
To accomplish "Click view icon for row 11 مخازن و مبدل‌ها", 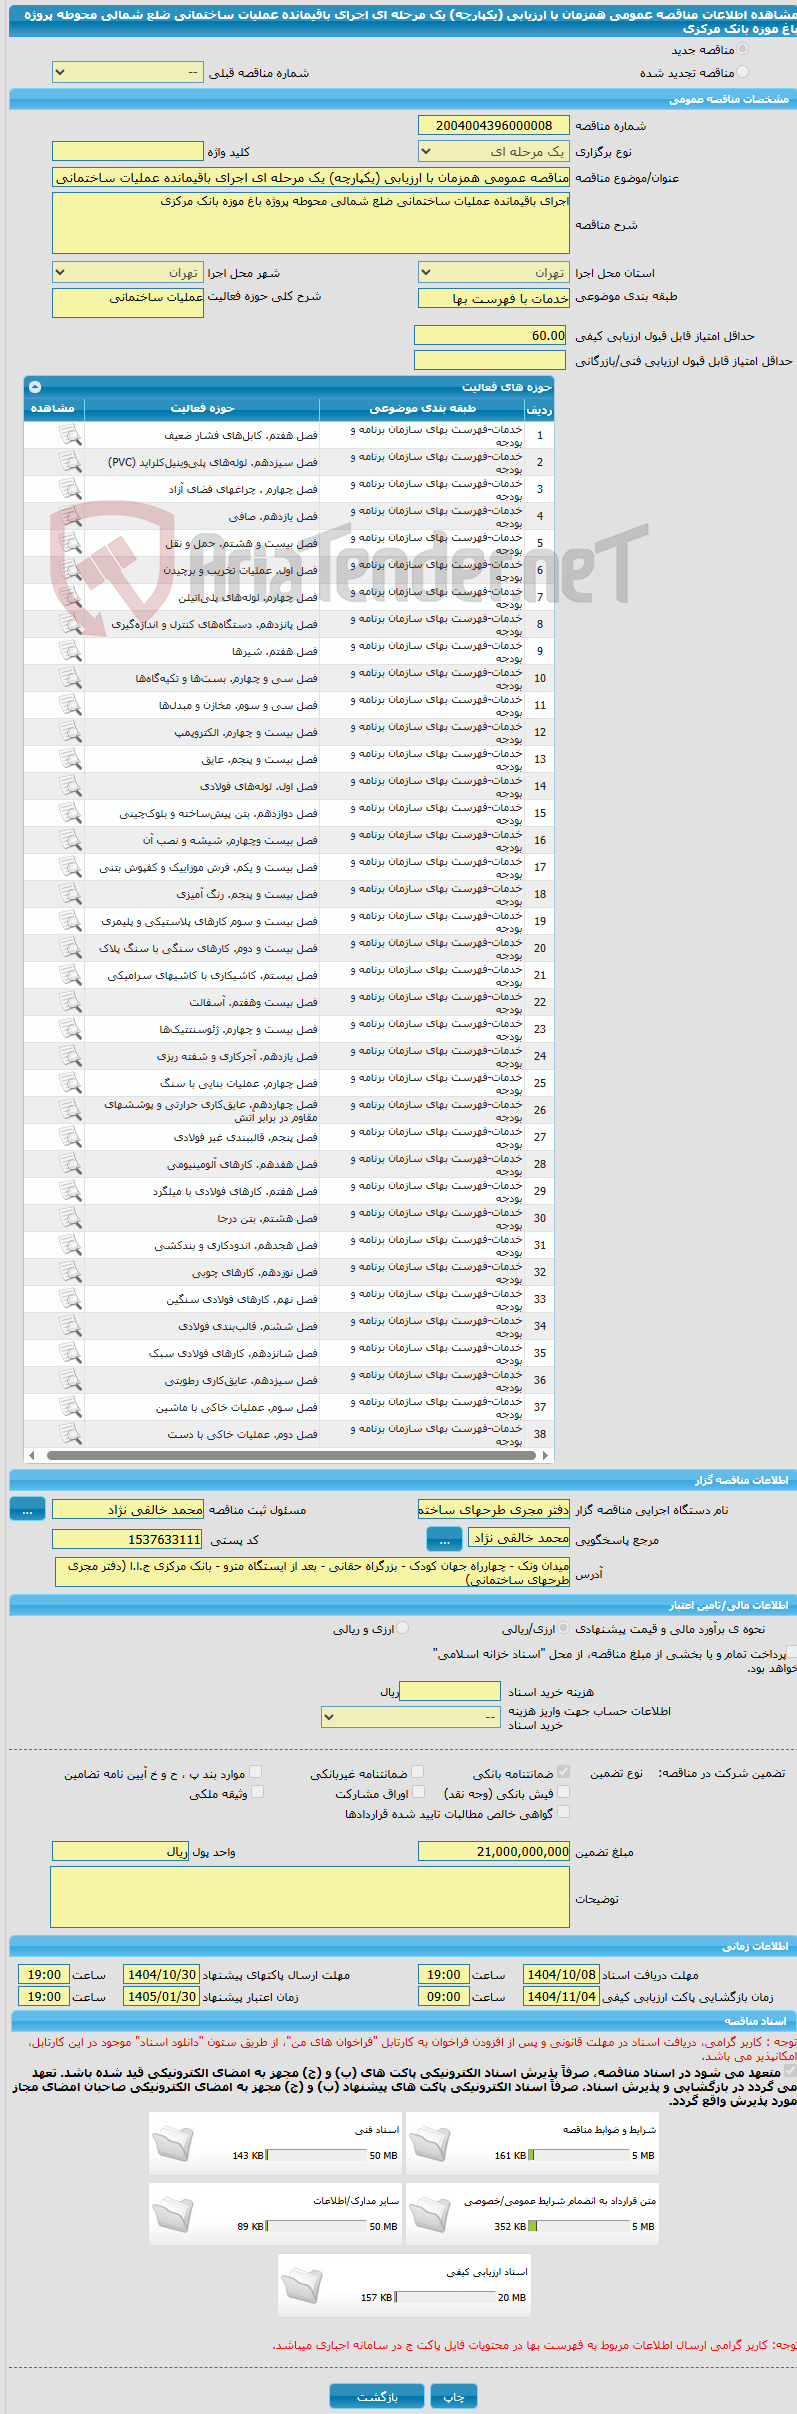I will click(70, 705).
